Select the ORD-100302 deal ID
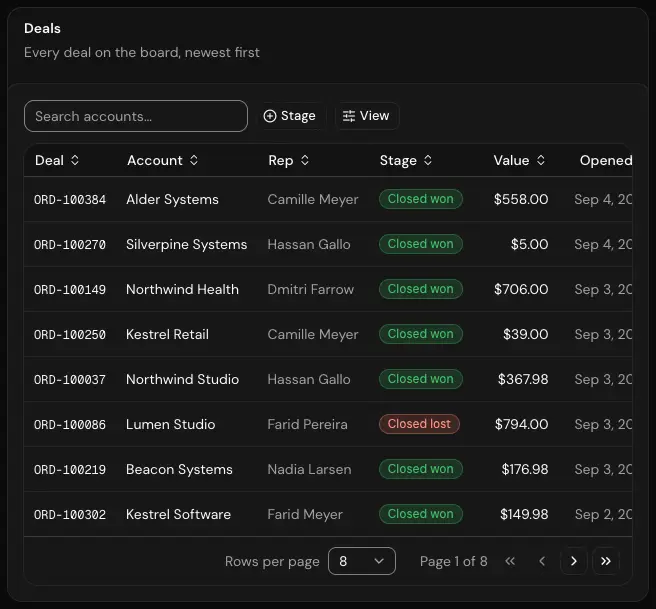This screenshot has width=656, height=609. point(70,514)
